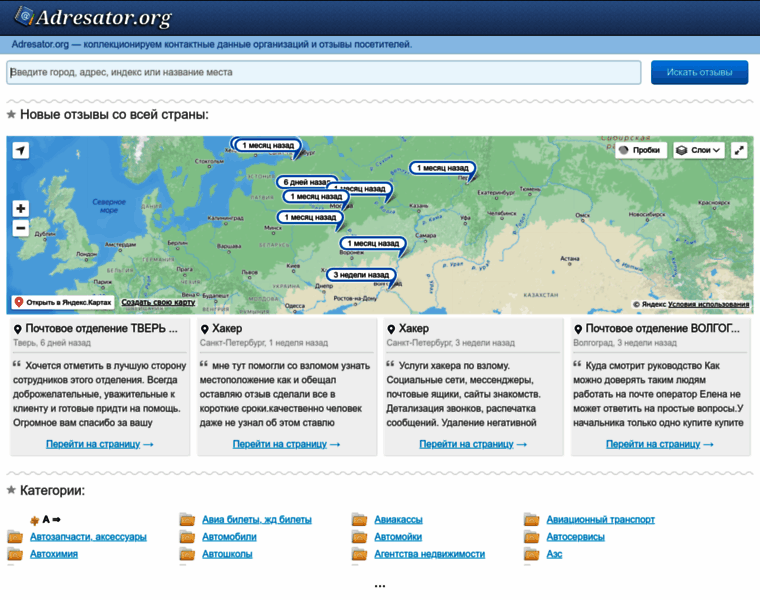Click the Тверь review text excerpt
The height and width of the screenshot is (600, 760).
tap(99, 394)
